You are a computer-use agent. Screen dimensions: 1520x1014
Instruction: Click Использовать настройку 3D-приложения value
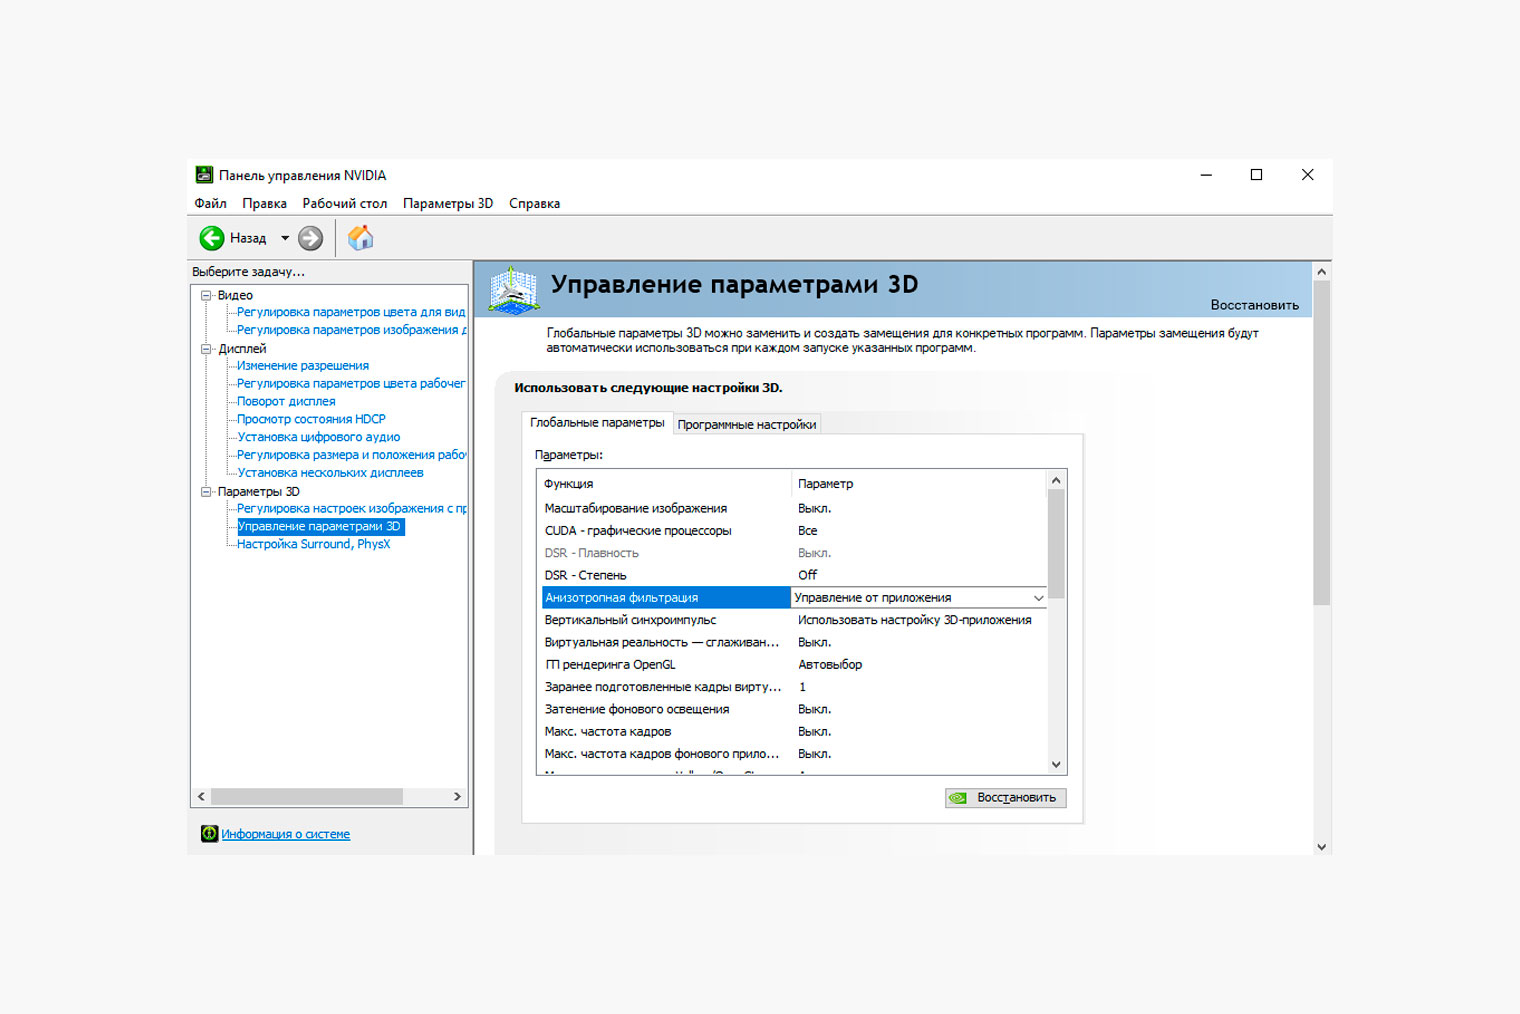click(914, 620)
